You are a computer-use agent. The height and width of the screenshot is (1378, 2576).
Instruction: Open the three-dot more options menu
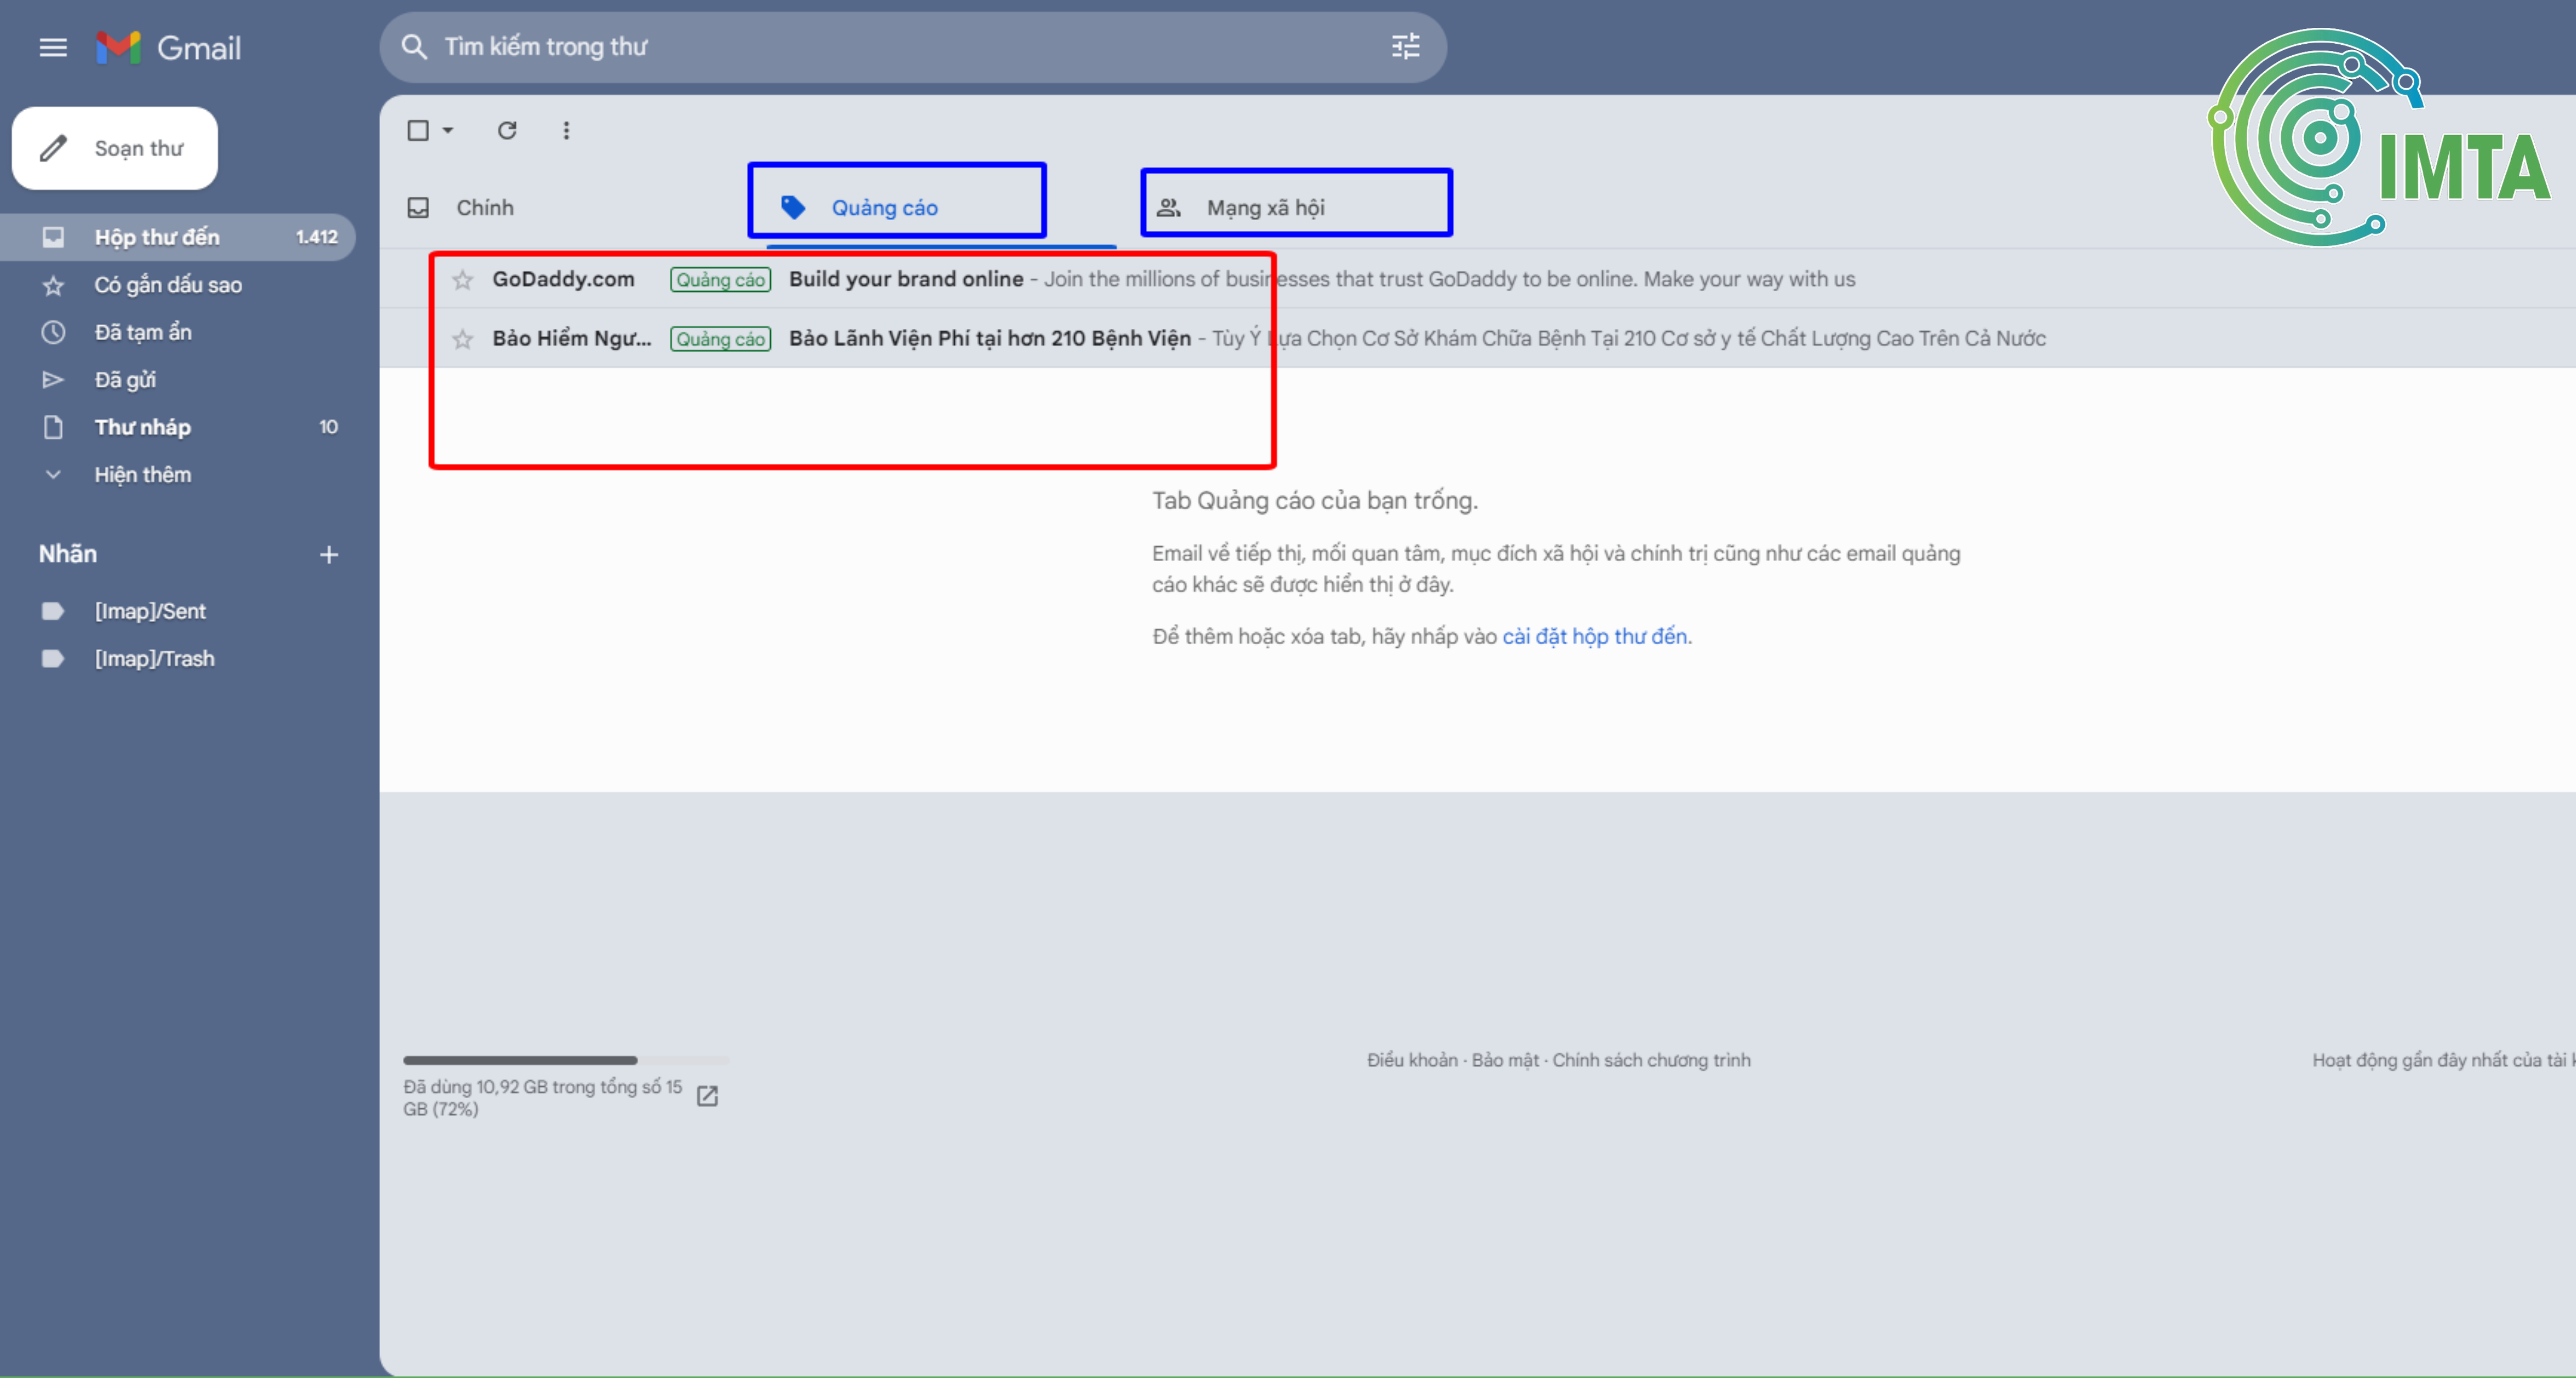coord(566,130)
